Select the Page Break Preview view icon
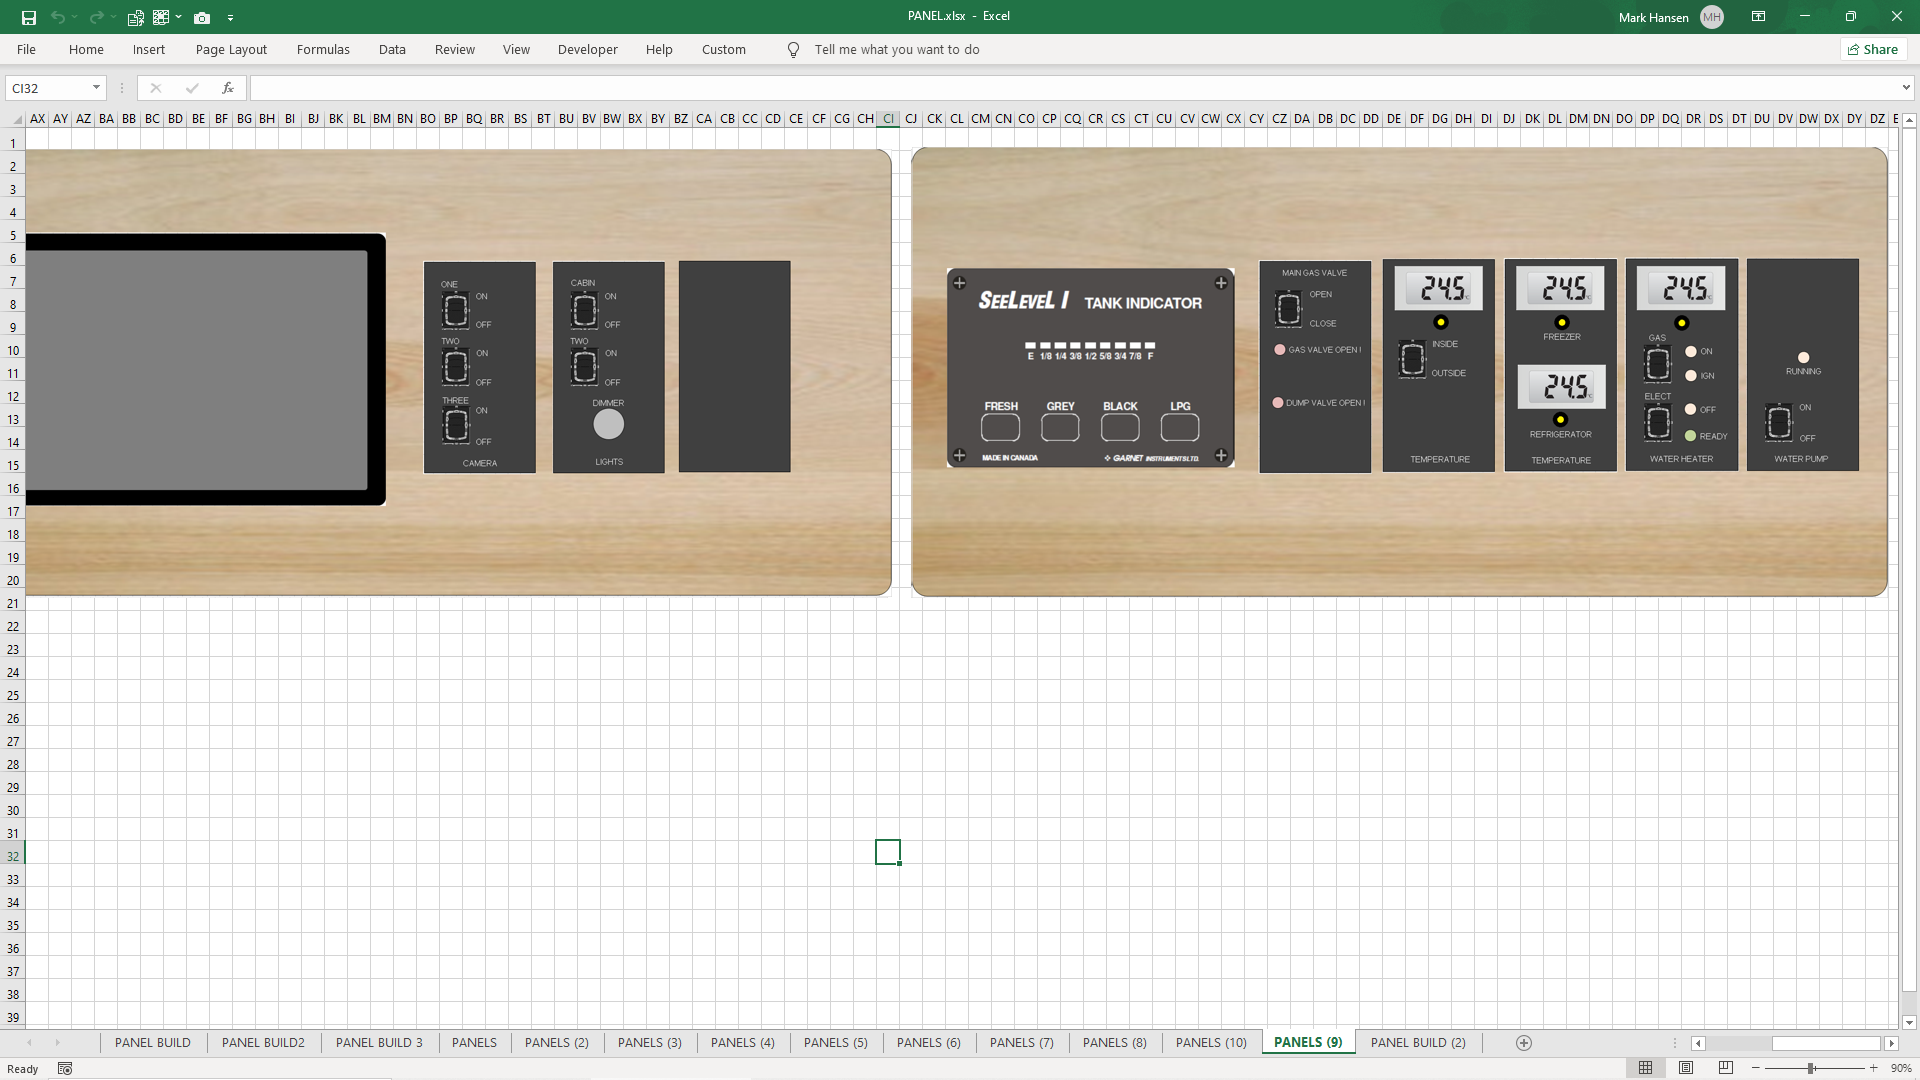The height and width of the screenshot is (1080, 1920). click(x=1725, y=1068)
